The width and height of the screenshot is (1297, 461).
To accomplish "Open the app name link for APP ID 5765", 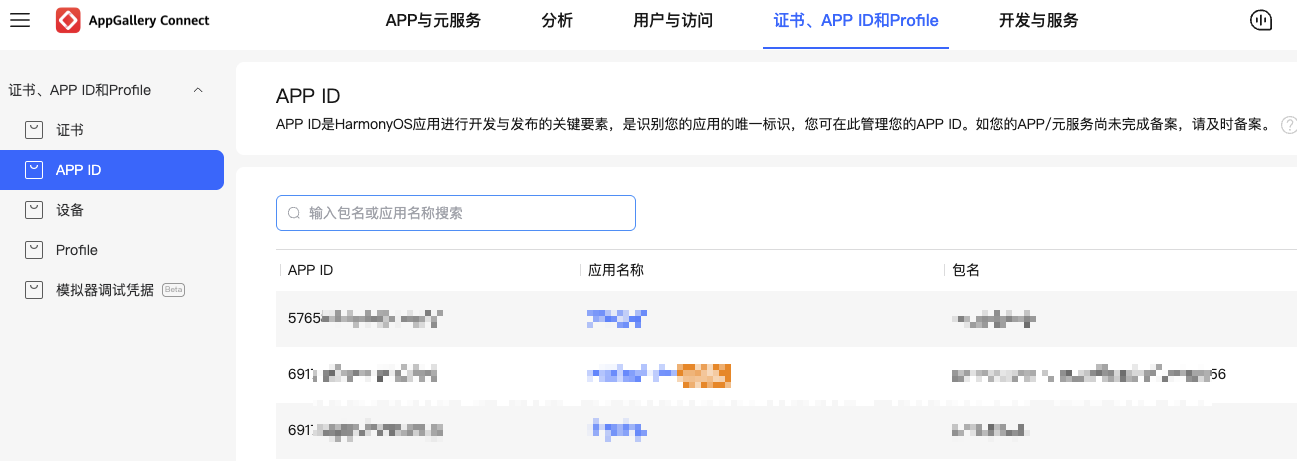I will click(x=616, y=319).
